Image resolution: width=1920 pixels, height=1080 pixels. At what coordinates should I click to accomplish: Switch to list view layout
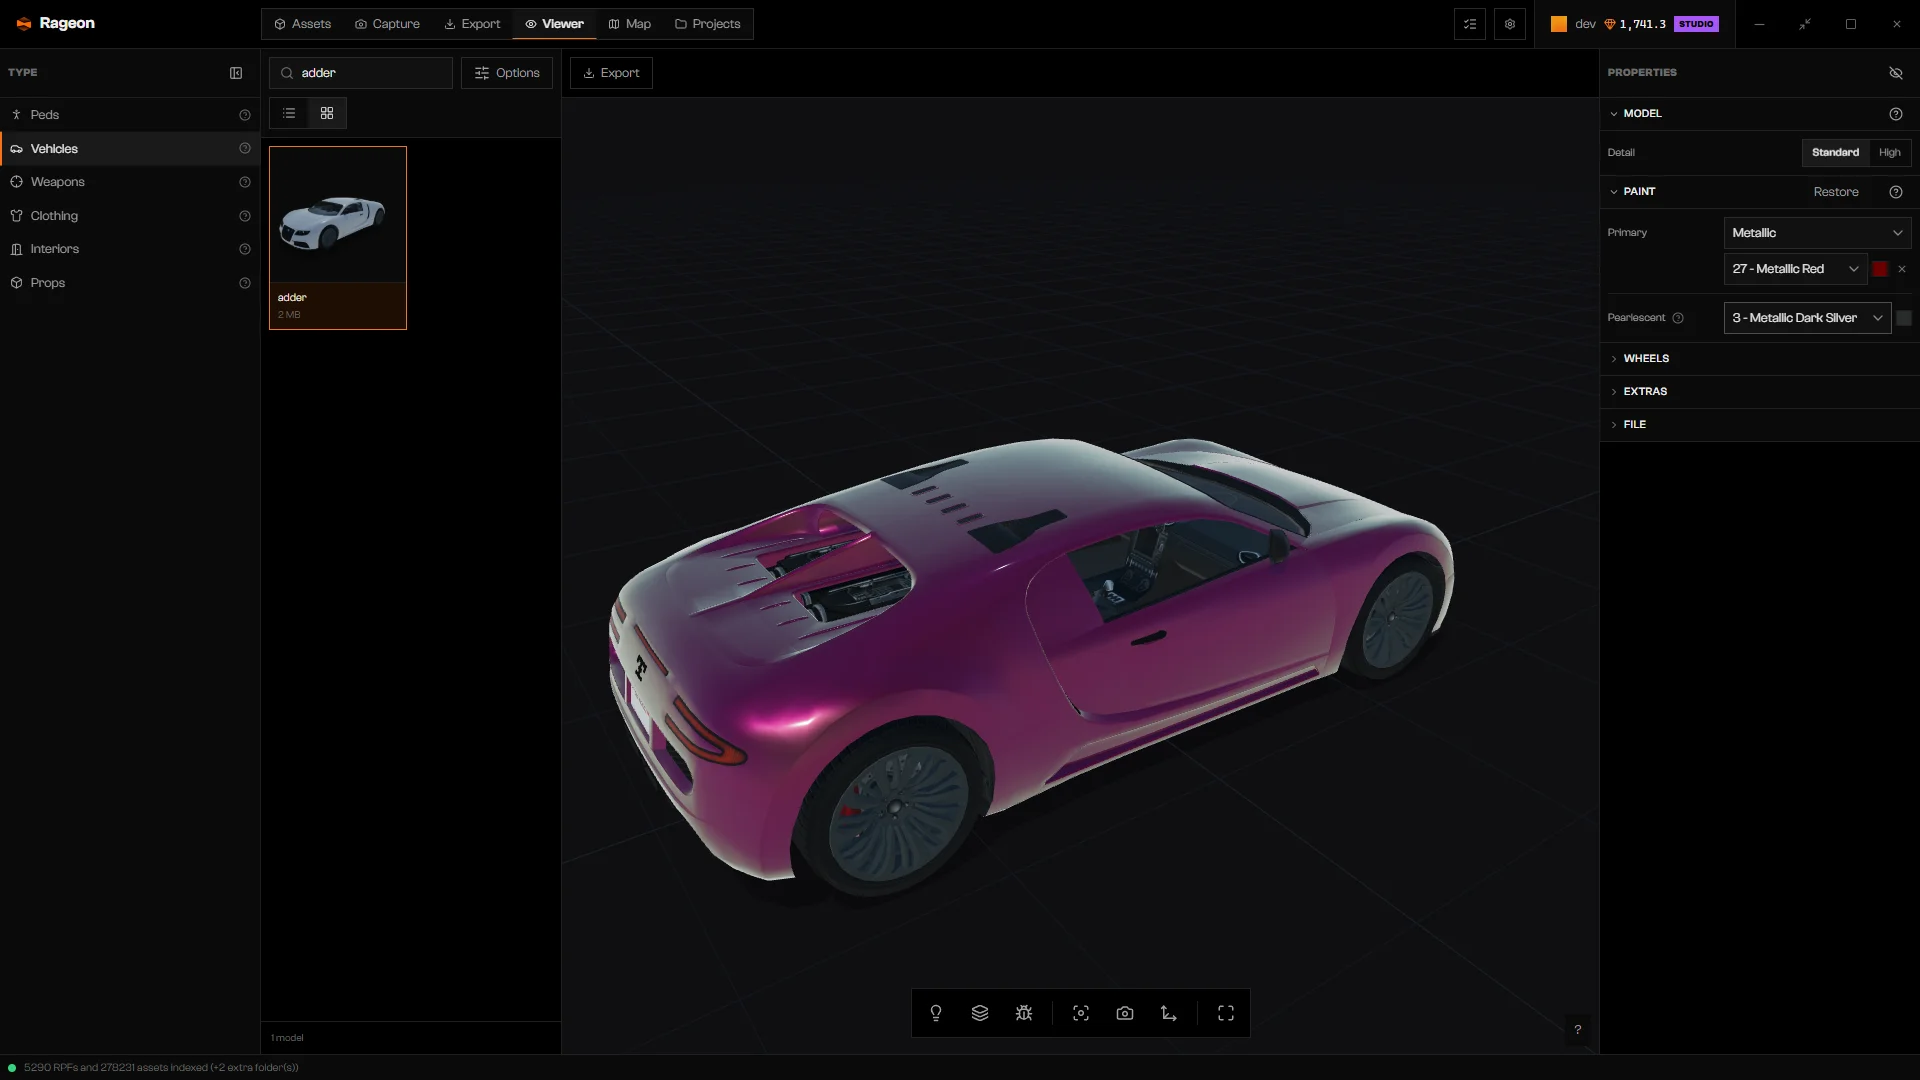(x=289, y=113)
